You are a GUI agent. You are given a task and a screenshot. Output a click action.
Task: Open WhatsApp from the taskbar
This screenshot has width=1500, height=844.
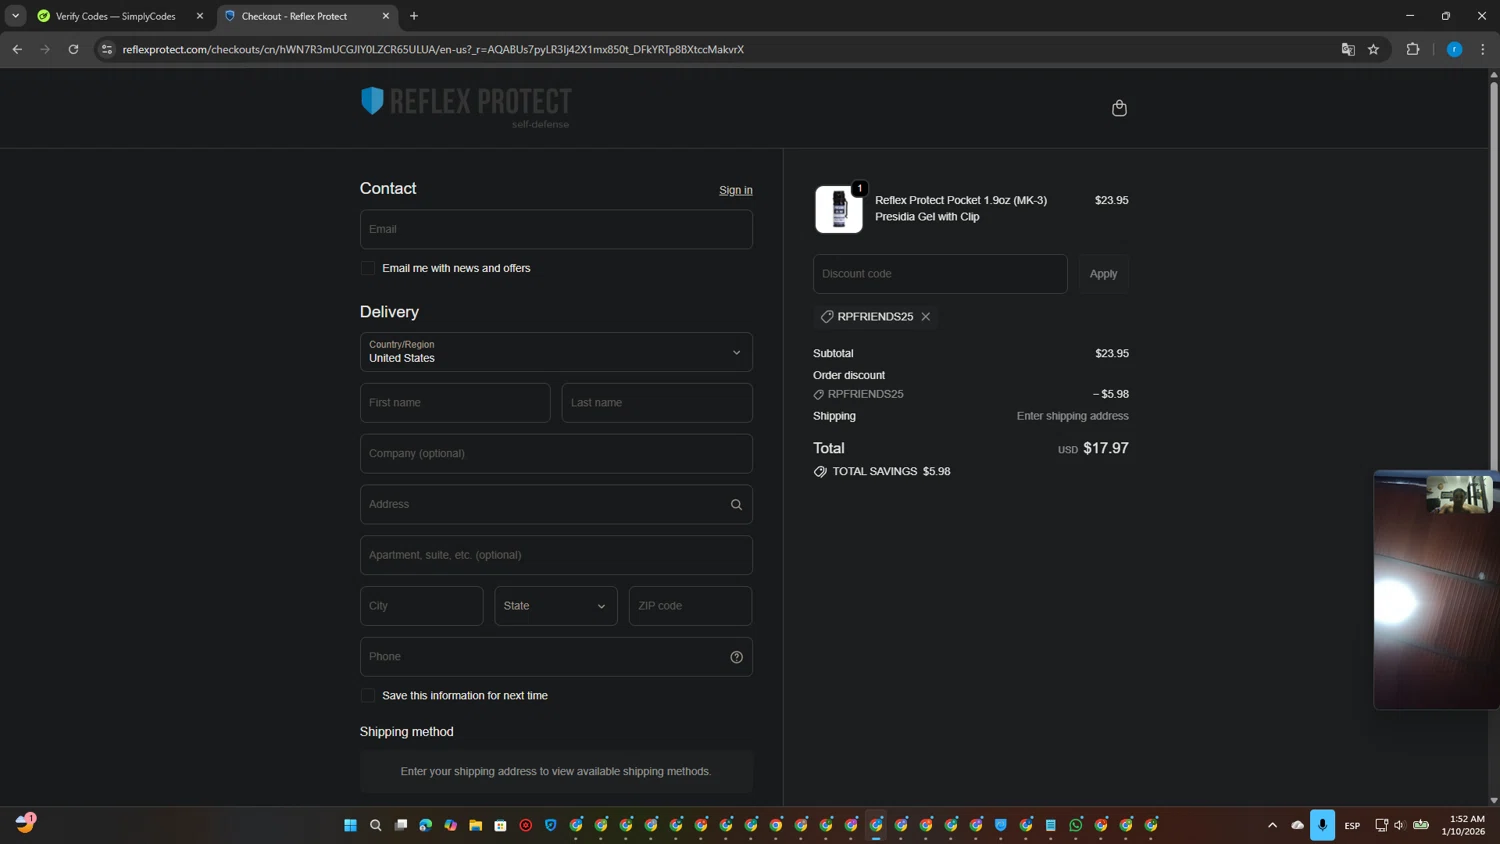(x=1076, y=825)
